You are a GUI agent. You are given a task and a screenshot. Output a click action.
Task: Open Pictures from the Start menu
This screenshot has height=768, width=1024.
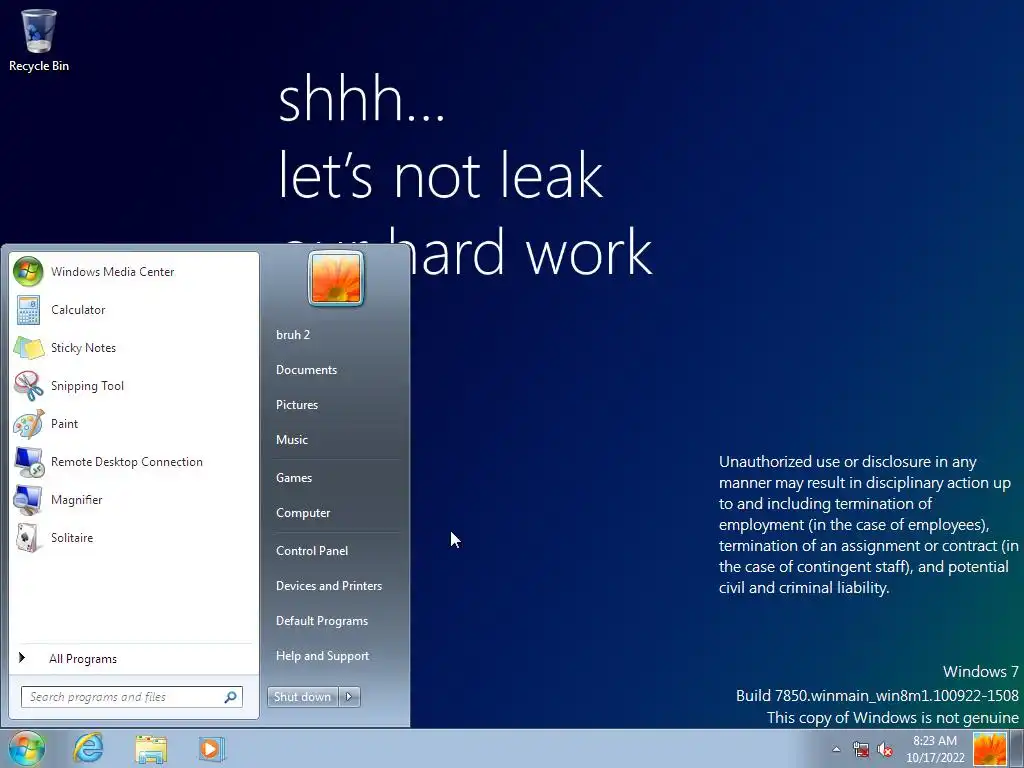[297, 405]
